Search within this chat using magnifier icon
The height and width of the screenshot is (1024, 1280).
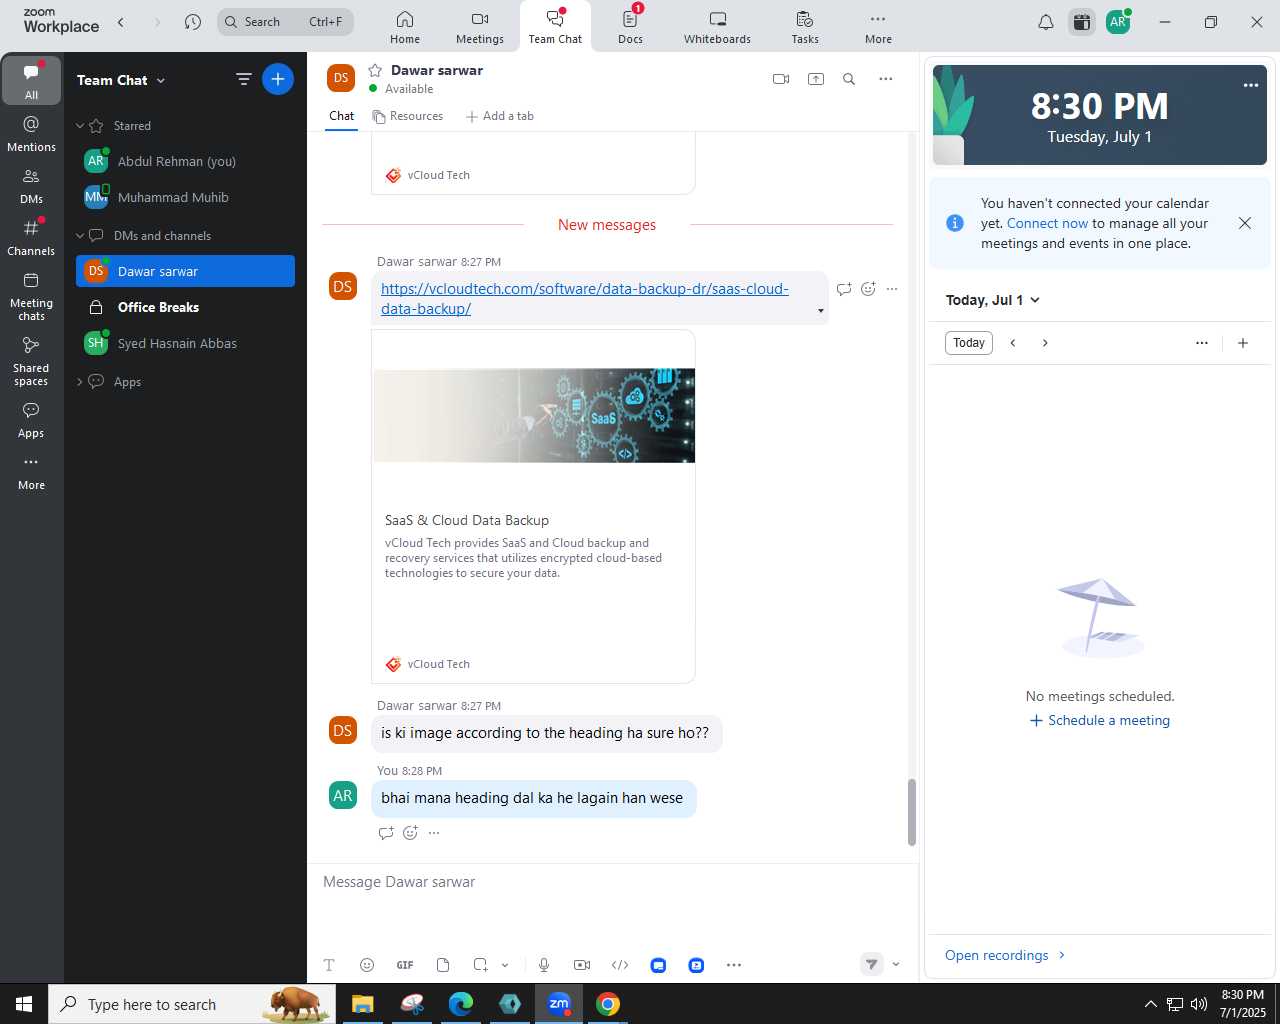(849, 79)
